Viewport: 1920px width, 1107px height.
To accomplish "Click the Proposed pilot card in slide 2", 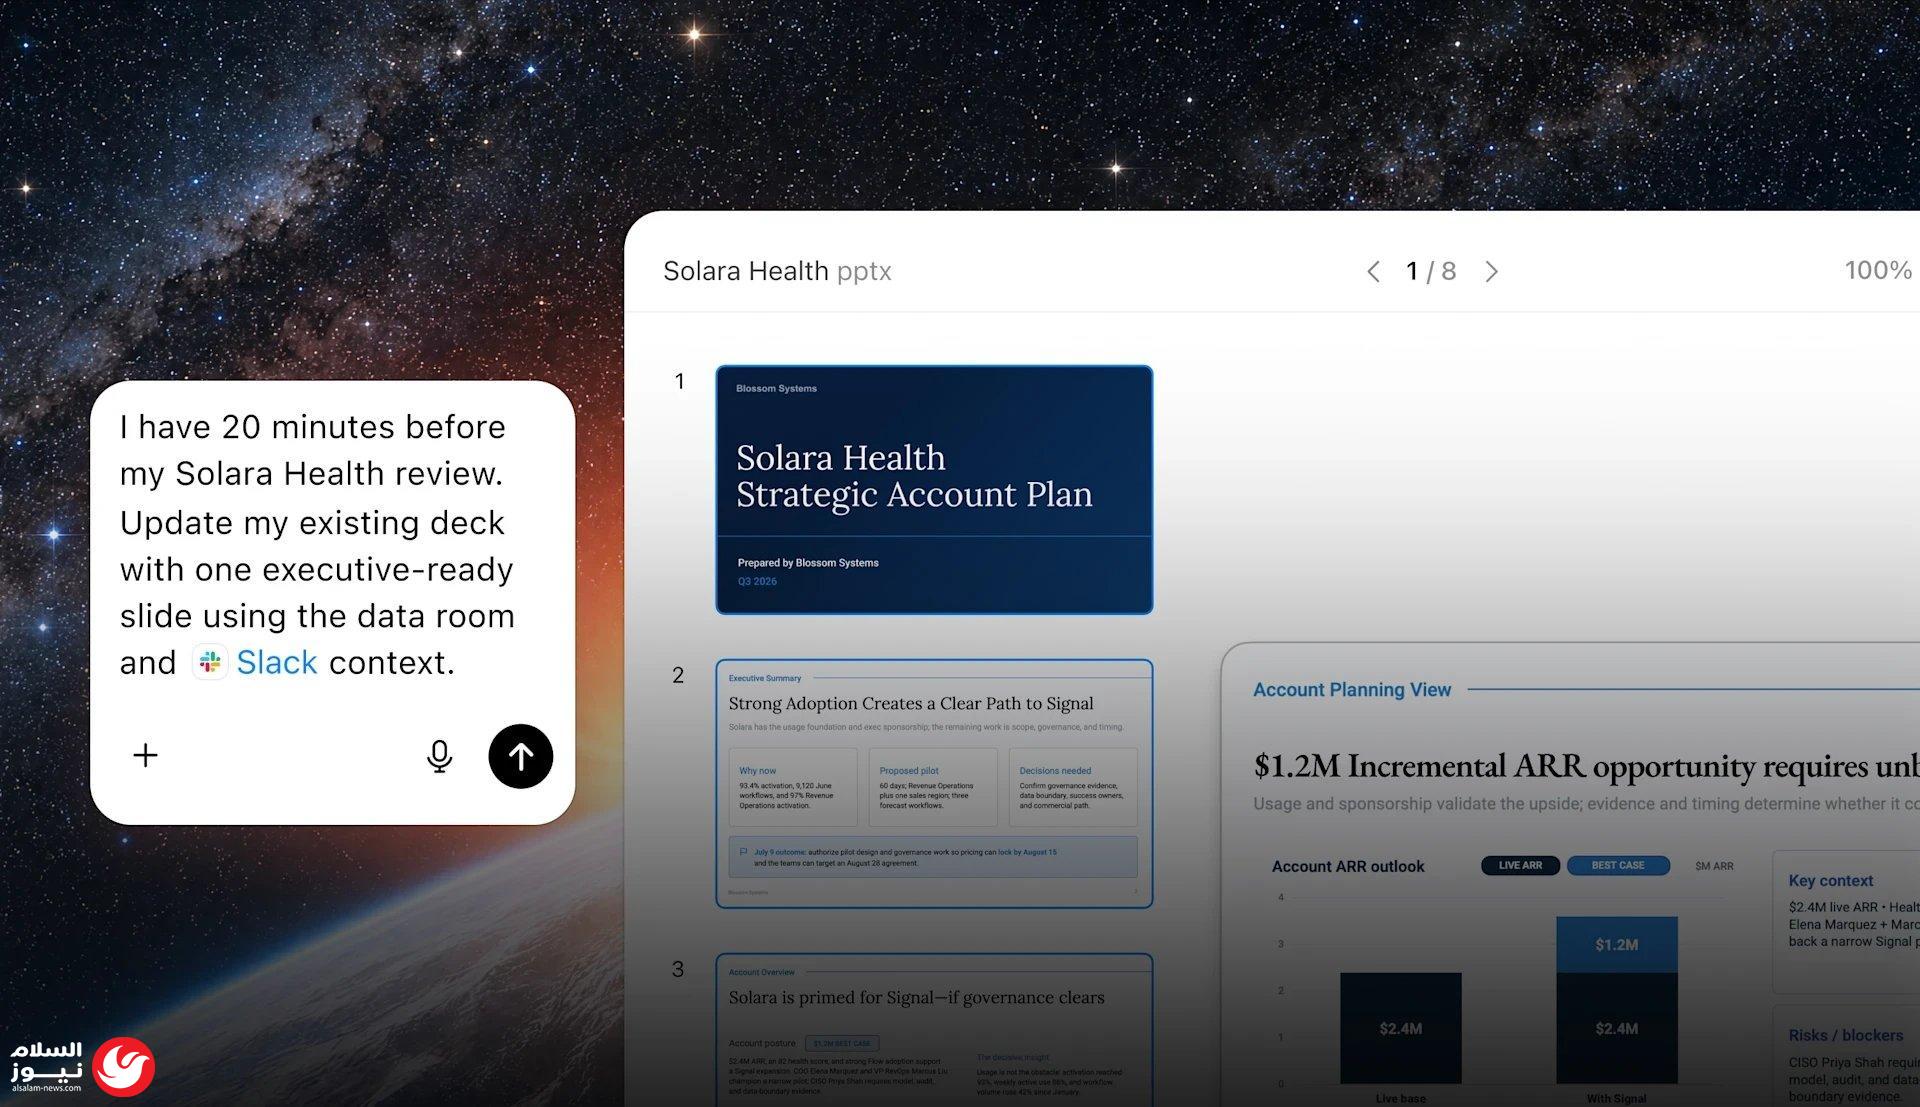I will pyautogui.click(x=933, y=787).
